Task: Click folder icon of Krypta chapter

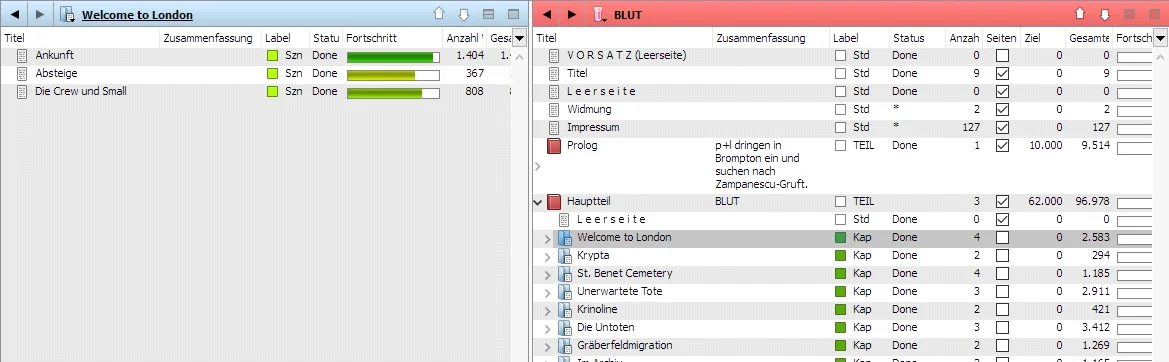Action: pos(565,255)
